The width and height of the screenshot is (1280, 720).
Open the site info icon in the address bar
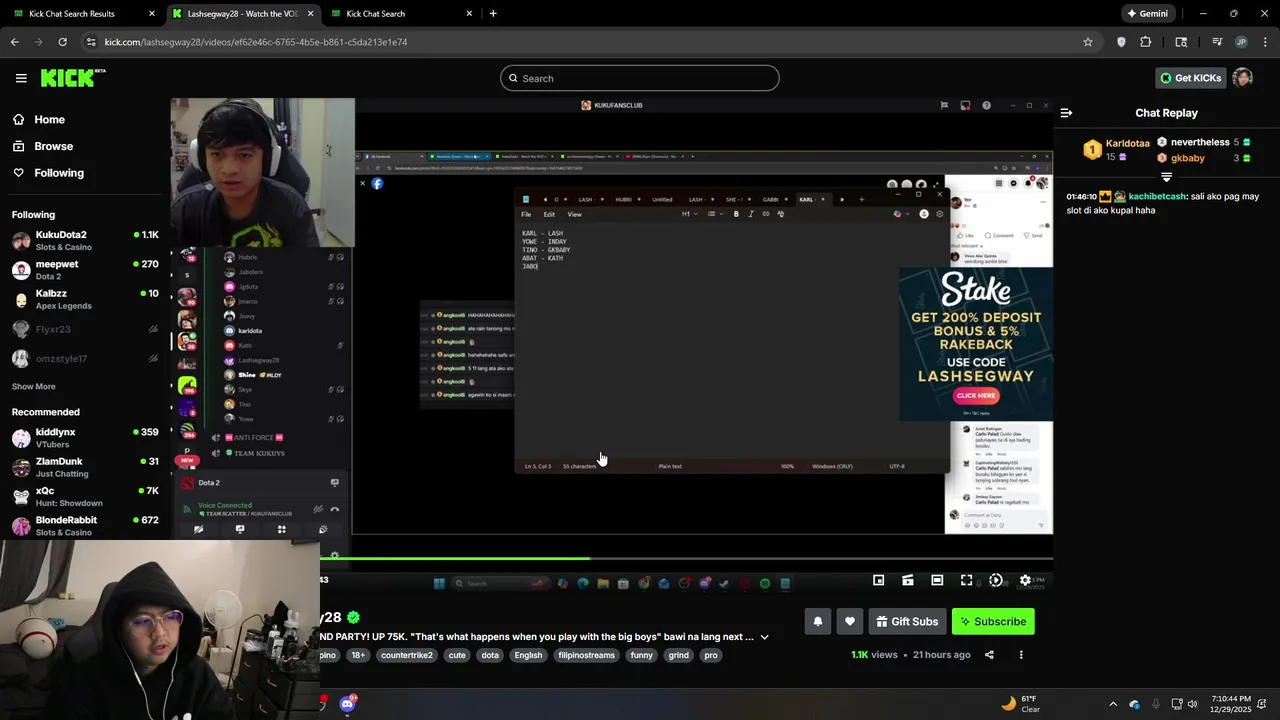click(x=91, y=42)
